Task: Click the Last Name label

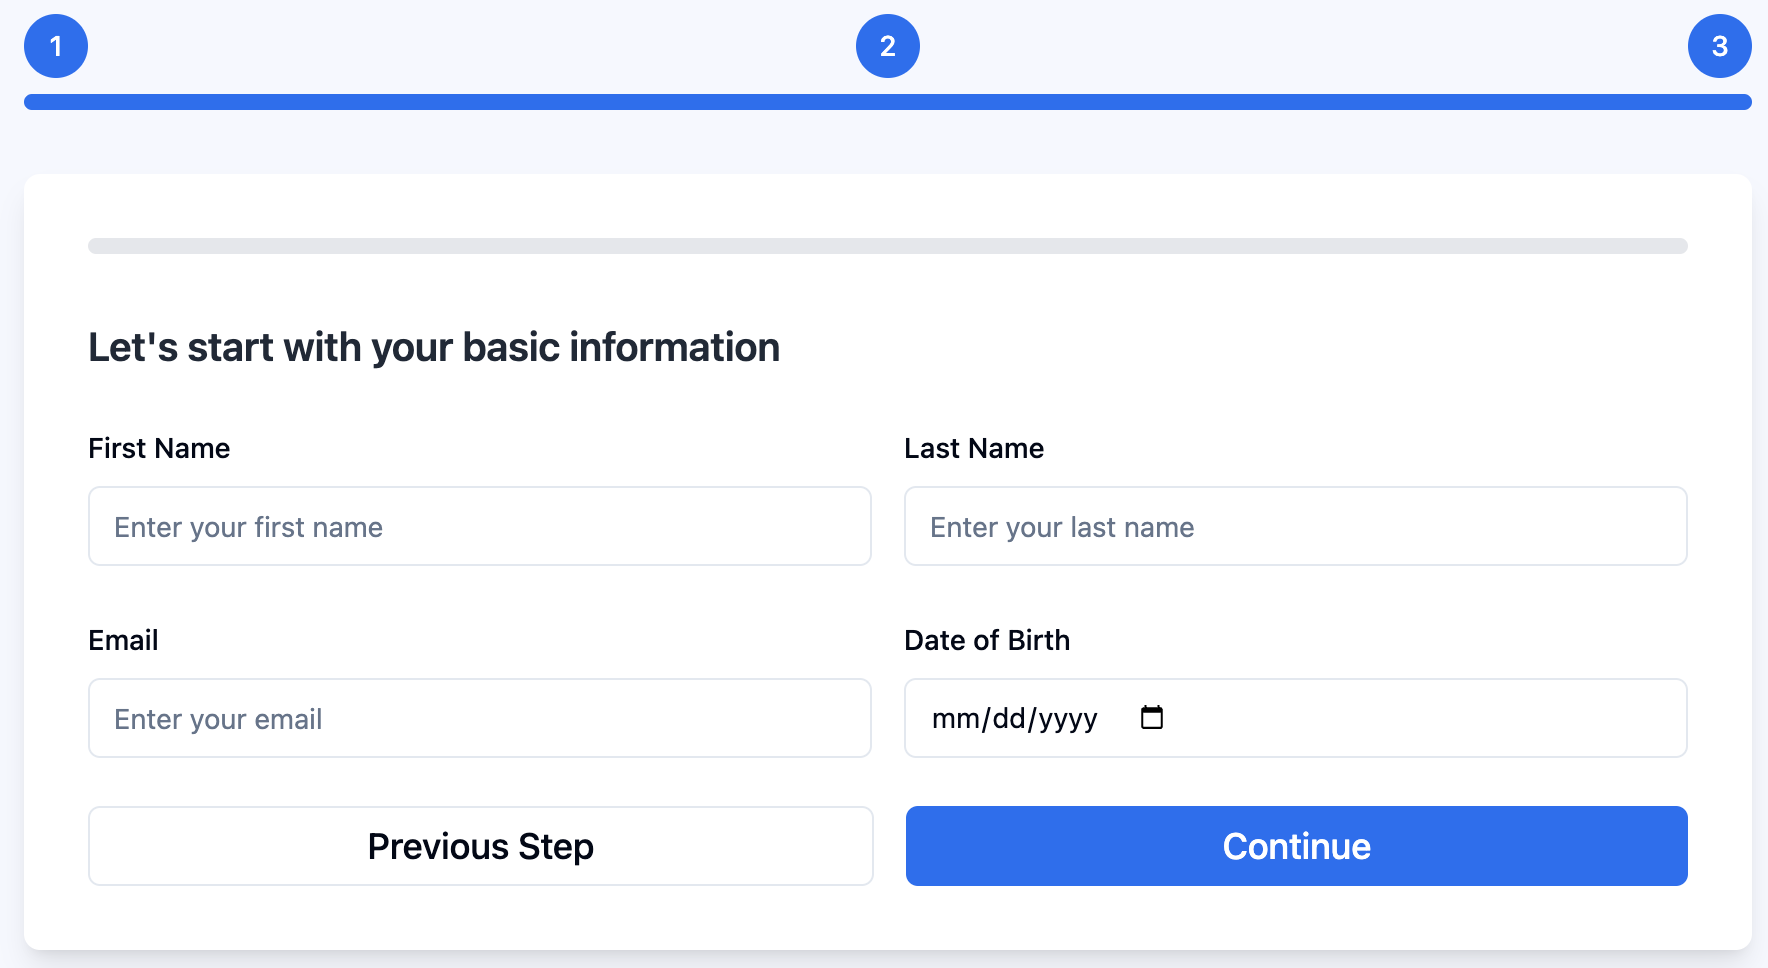Action: (973, 448)
